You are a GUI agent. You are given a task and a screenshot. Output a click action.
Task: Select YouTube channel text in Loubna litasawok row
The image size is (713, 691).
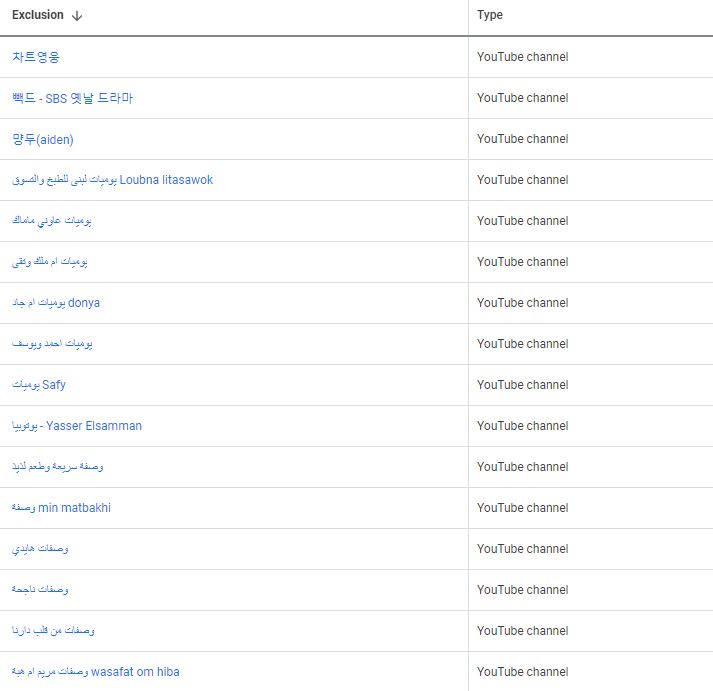(522, 180)
